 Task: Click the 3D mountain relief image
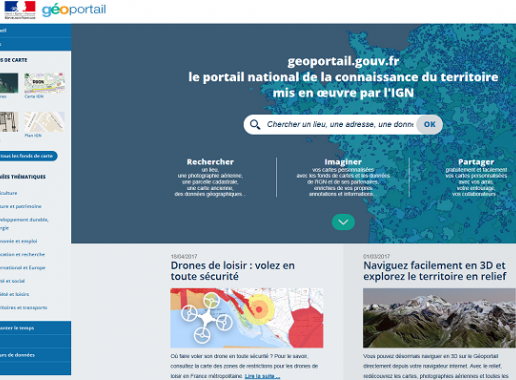coord(439,318)
